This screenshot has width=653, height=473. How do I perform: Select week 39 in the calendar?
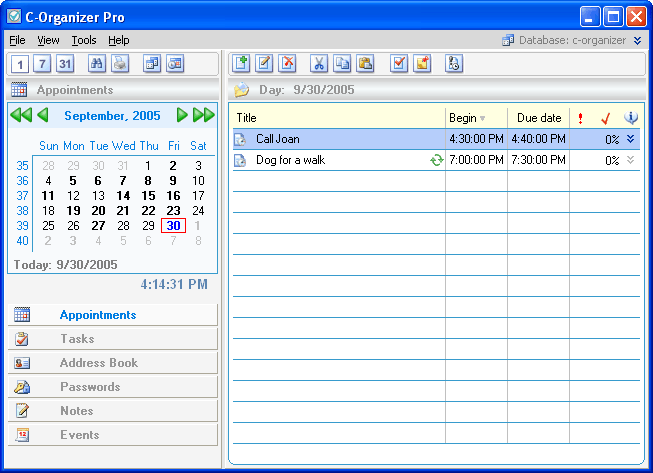[22, 226]
